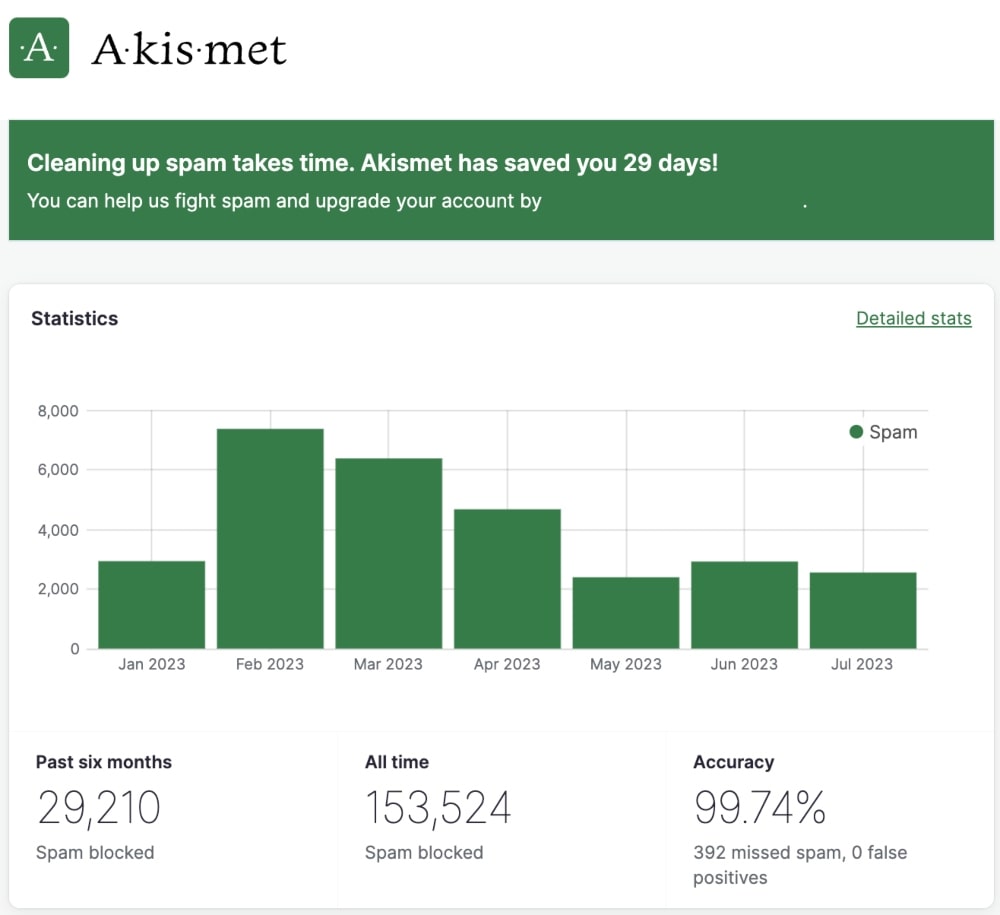The height and width of the screenshot is (915, 1000).
Task: Click the Feb 2023 axis label
Action: point(270,664)
